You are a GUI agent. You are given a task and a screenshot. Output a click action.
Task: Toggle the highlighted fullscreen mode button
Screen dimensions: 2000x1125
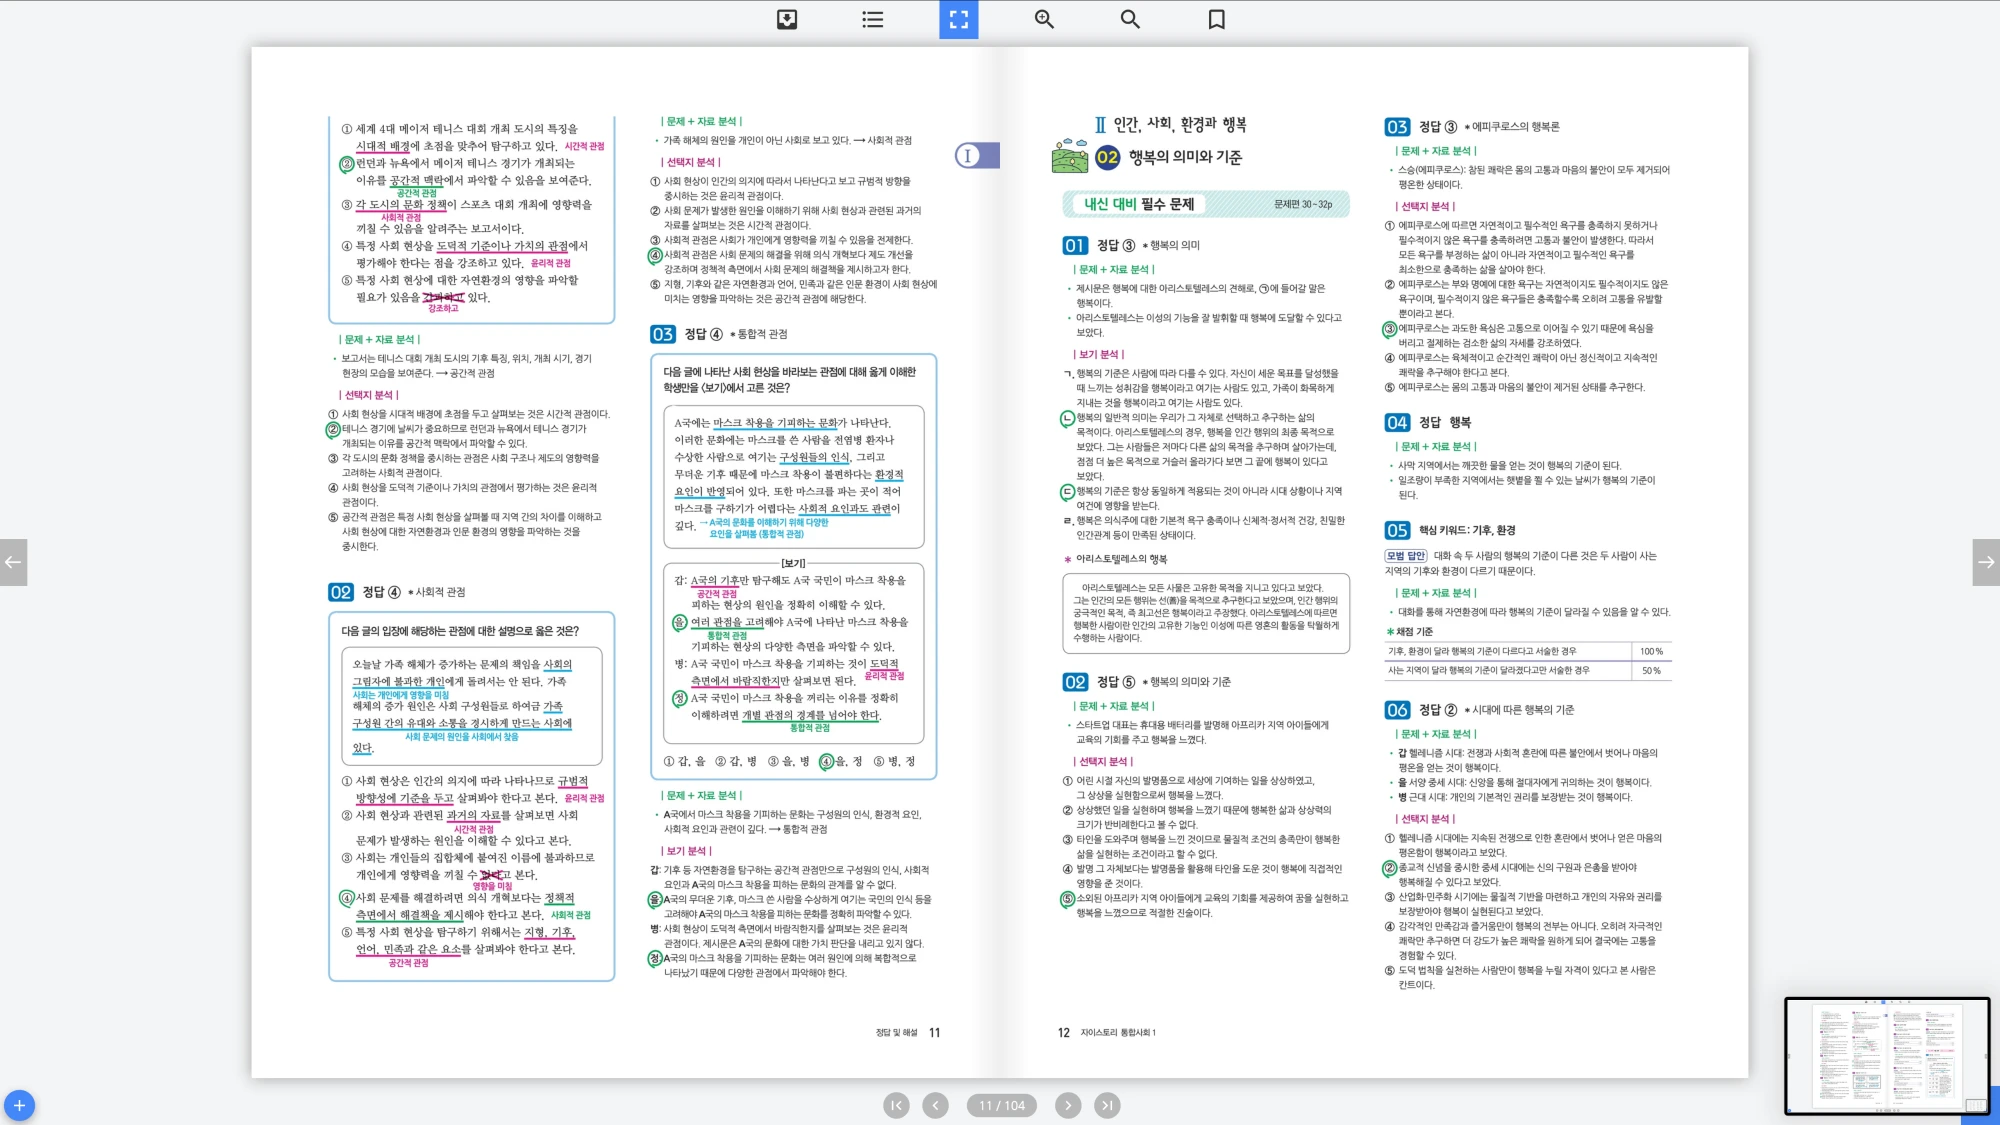(958, 19)
